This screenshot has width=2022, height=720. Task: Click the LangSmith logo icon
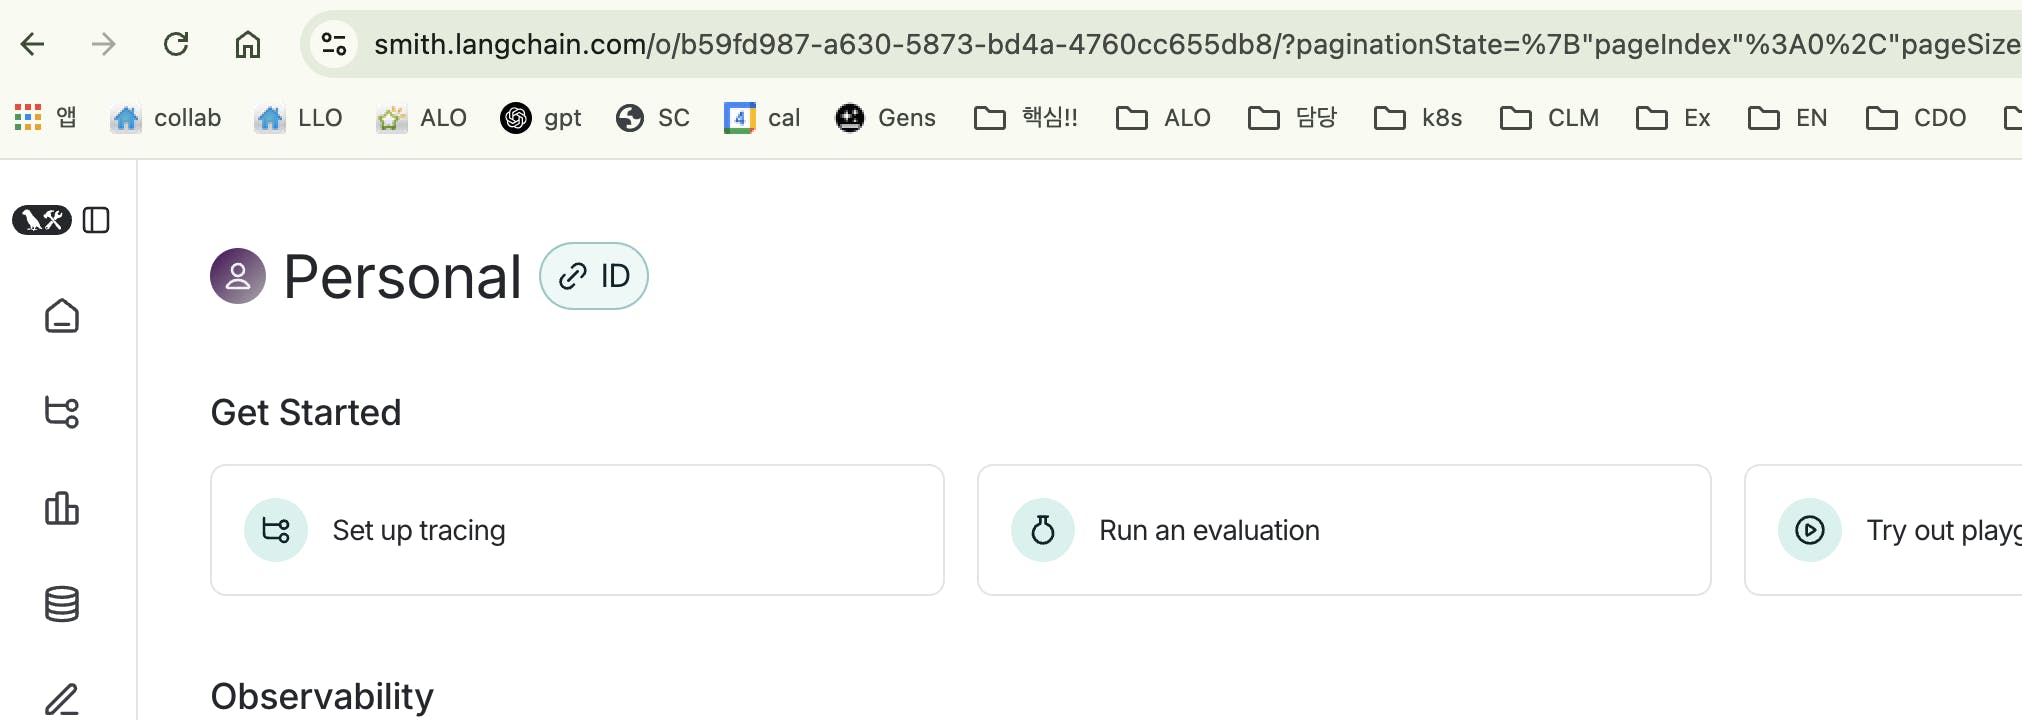[x=42, y=220]
